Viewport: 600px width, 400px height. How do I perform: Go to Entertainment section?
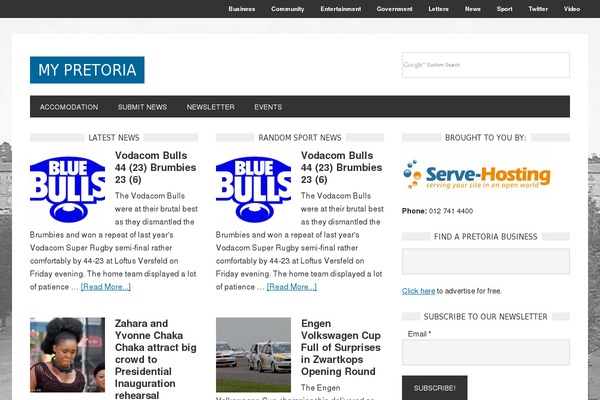(x=341, y=9)
